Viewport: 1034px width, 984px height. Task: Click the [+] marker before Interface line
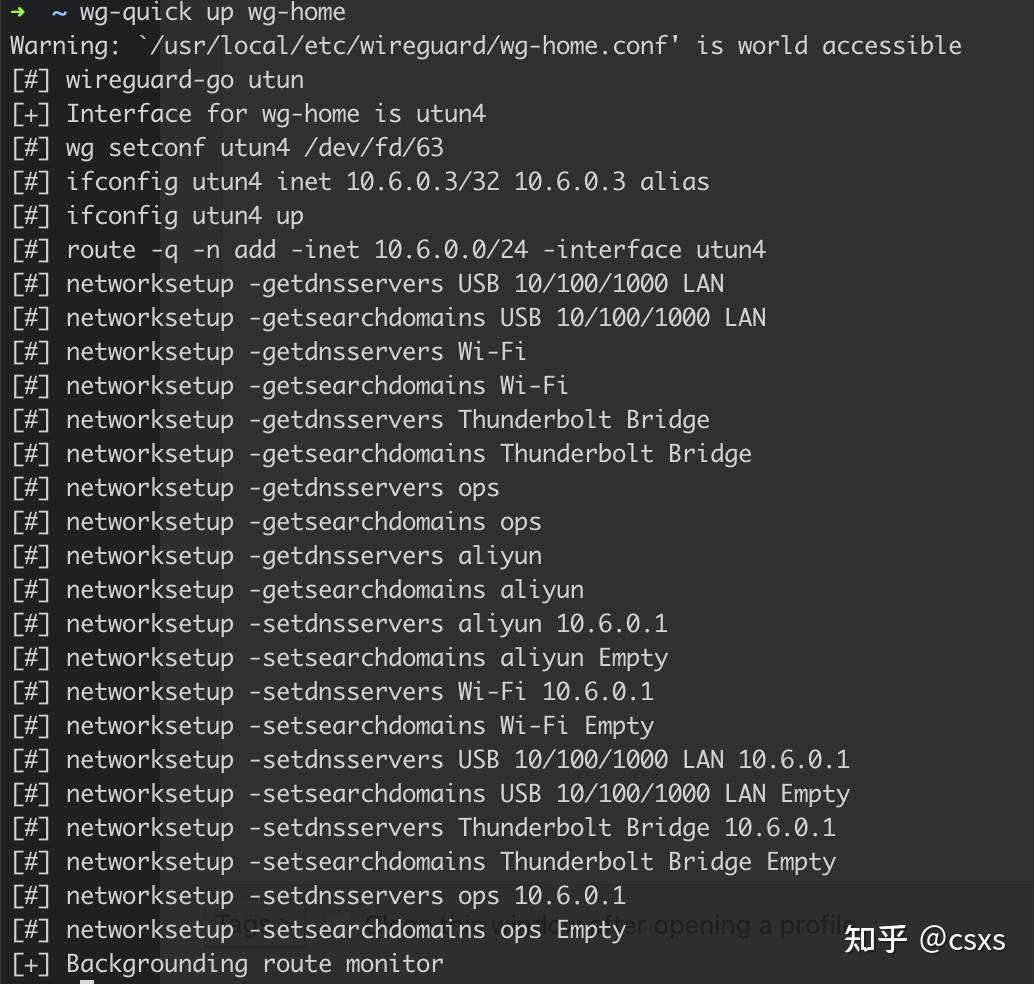click(x=31, y=114)
